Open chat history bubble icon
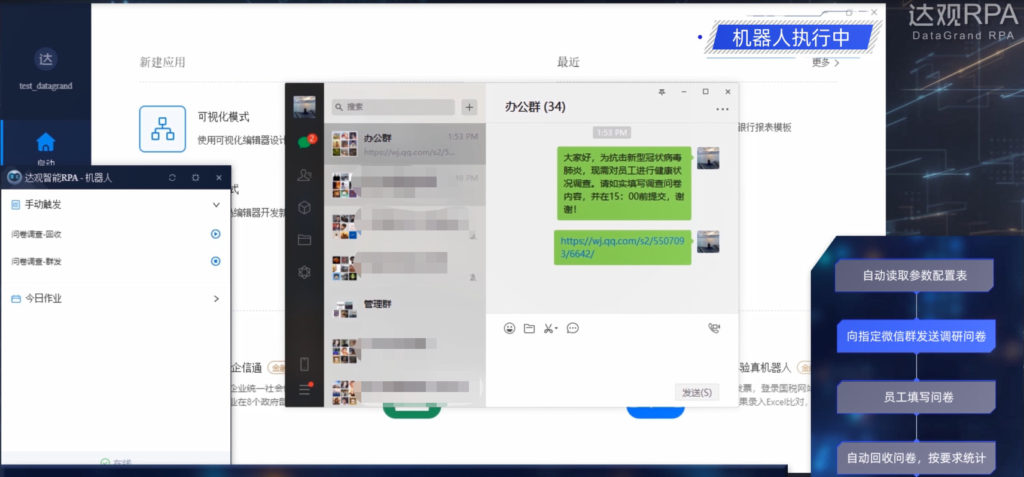This screenshot has height=477, width=1024. tap(573, 328)
